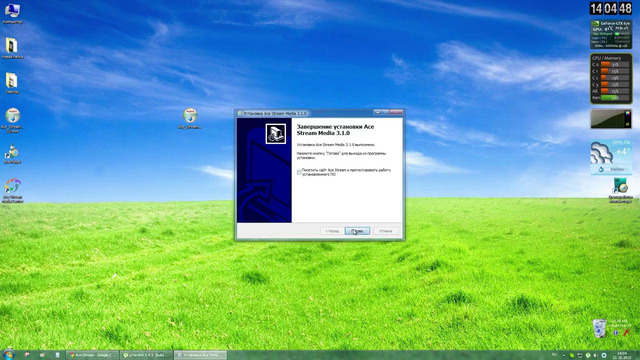This screenshot has width=640, height=360.
Task: Click the Отмена (Cancel) button in installer
Action: 386,231
